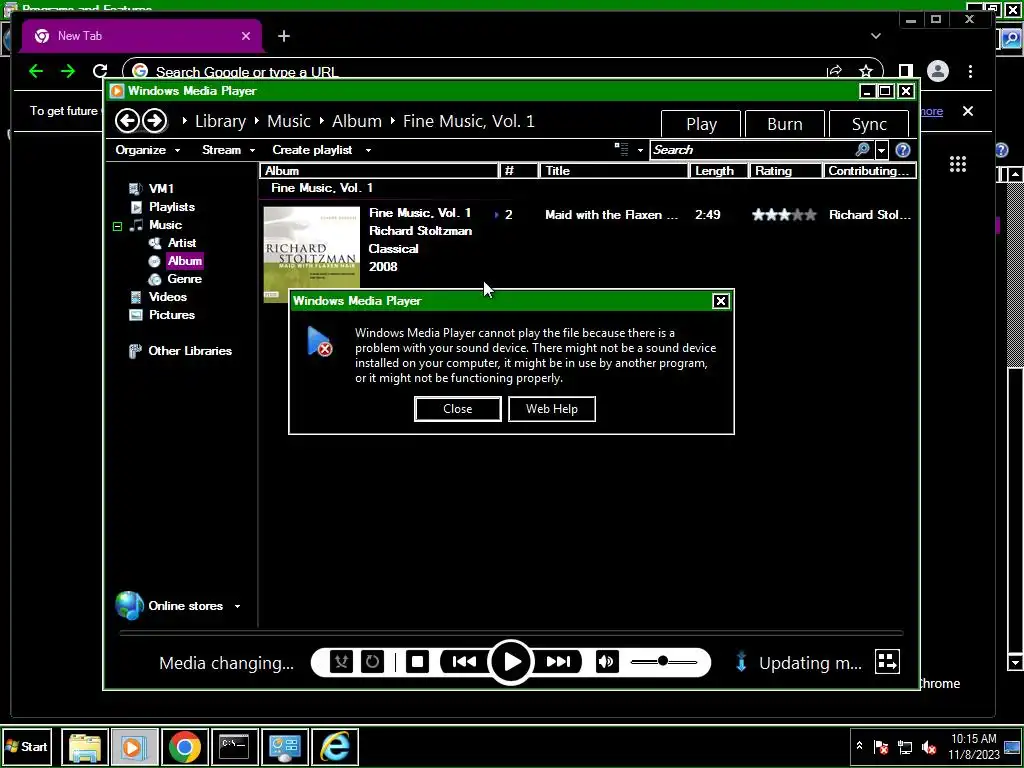Screen dimensions: 1024x768
Task: Click the seek progress bar
Action: [511, 633]
